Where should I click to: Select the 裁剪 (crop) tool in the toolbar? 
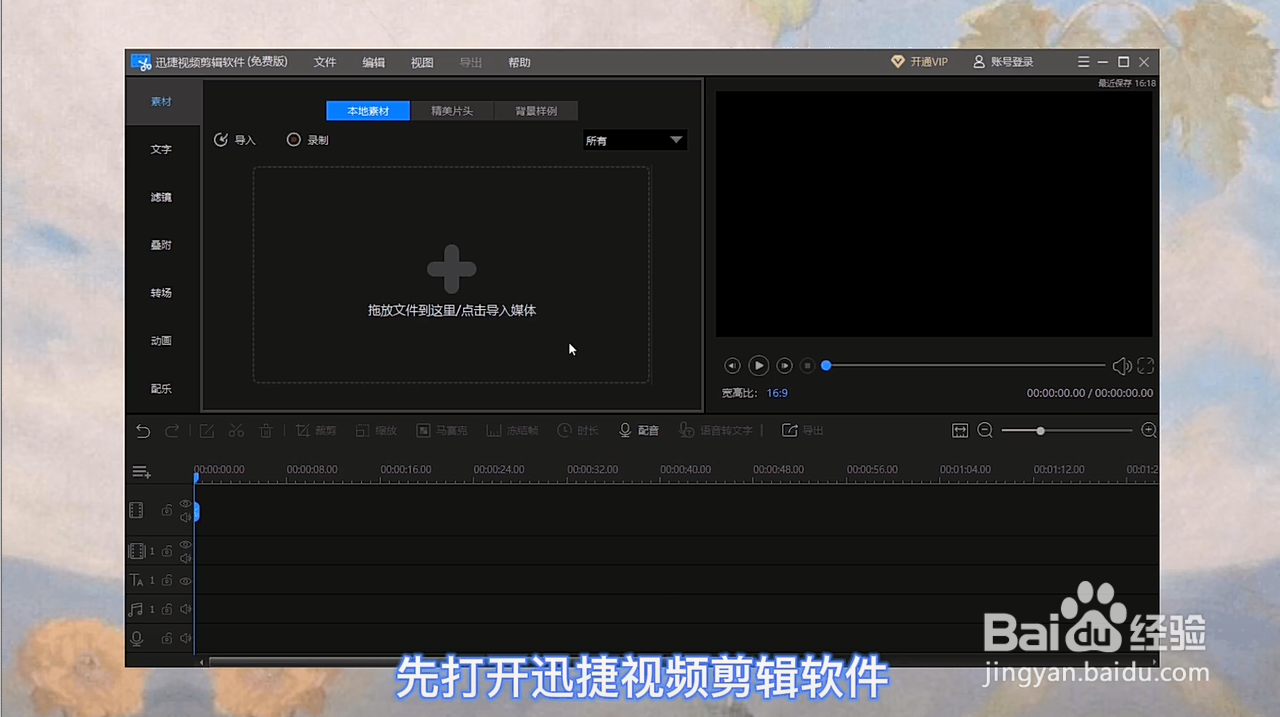(316, 430)
